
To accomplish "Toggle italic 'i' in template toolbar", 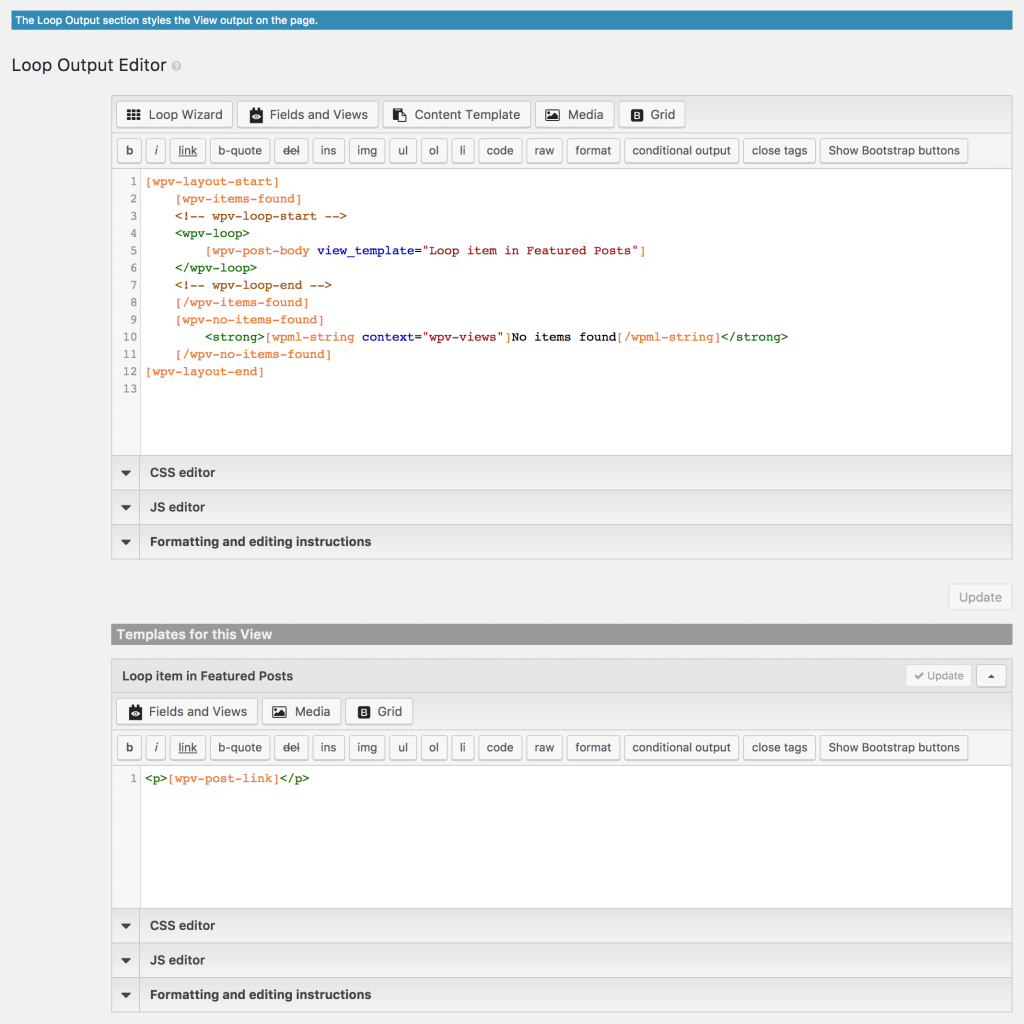I will [156, 748].
